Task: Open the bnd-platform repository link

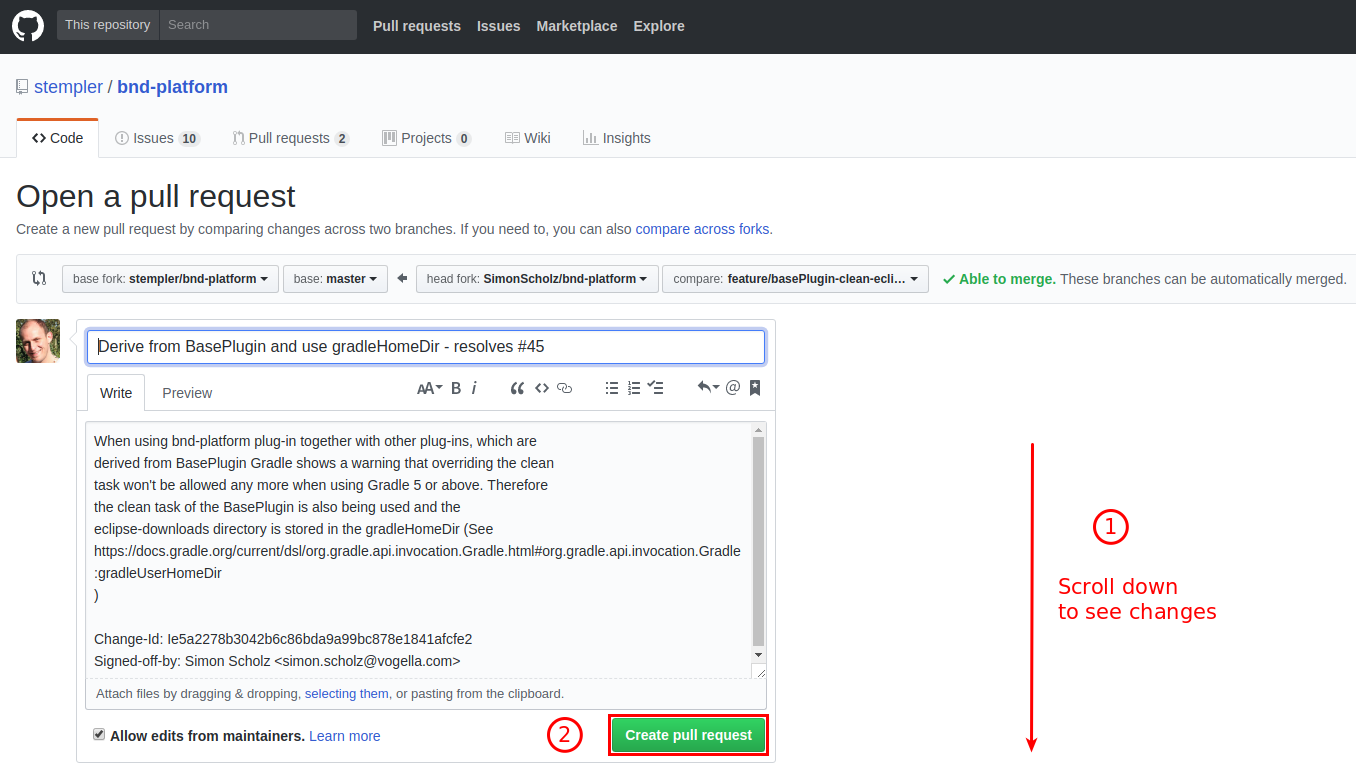Action: [172, 87]
